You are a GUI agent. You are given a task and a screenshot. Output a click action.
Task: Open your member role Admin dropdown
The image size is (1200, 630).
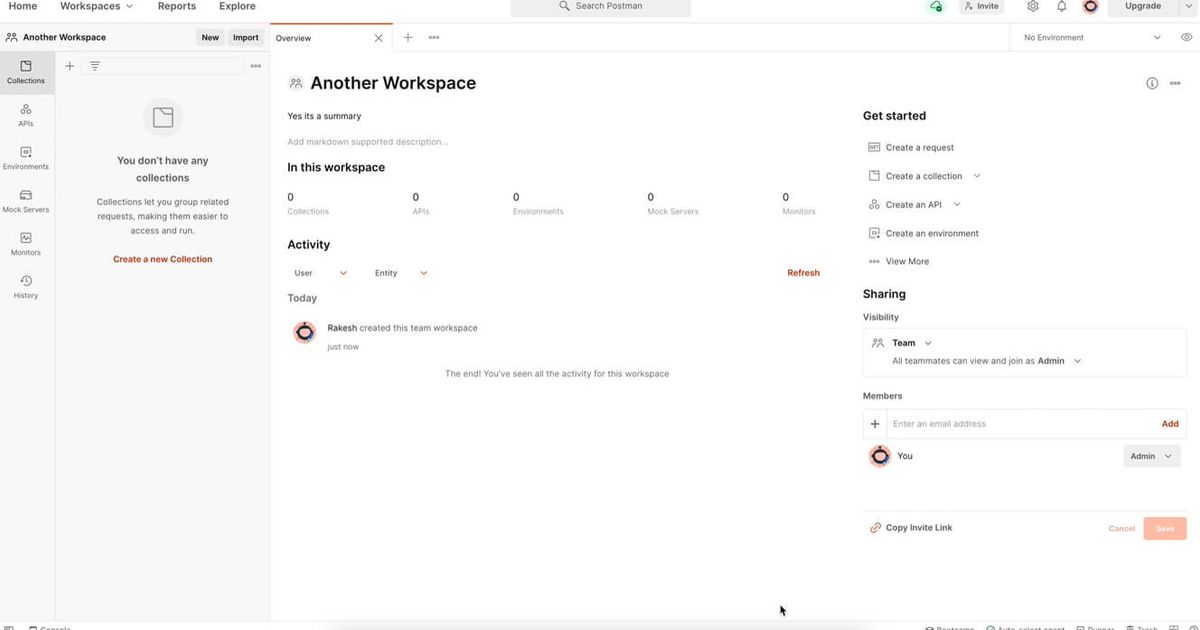1151,456
